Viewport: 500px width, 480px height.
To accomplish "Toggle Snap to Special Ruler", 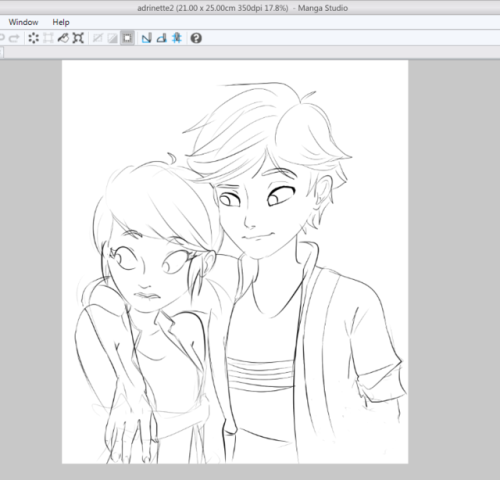I will (x=162, y=38).
